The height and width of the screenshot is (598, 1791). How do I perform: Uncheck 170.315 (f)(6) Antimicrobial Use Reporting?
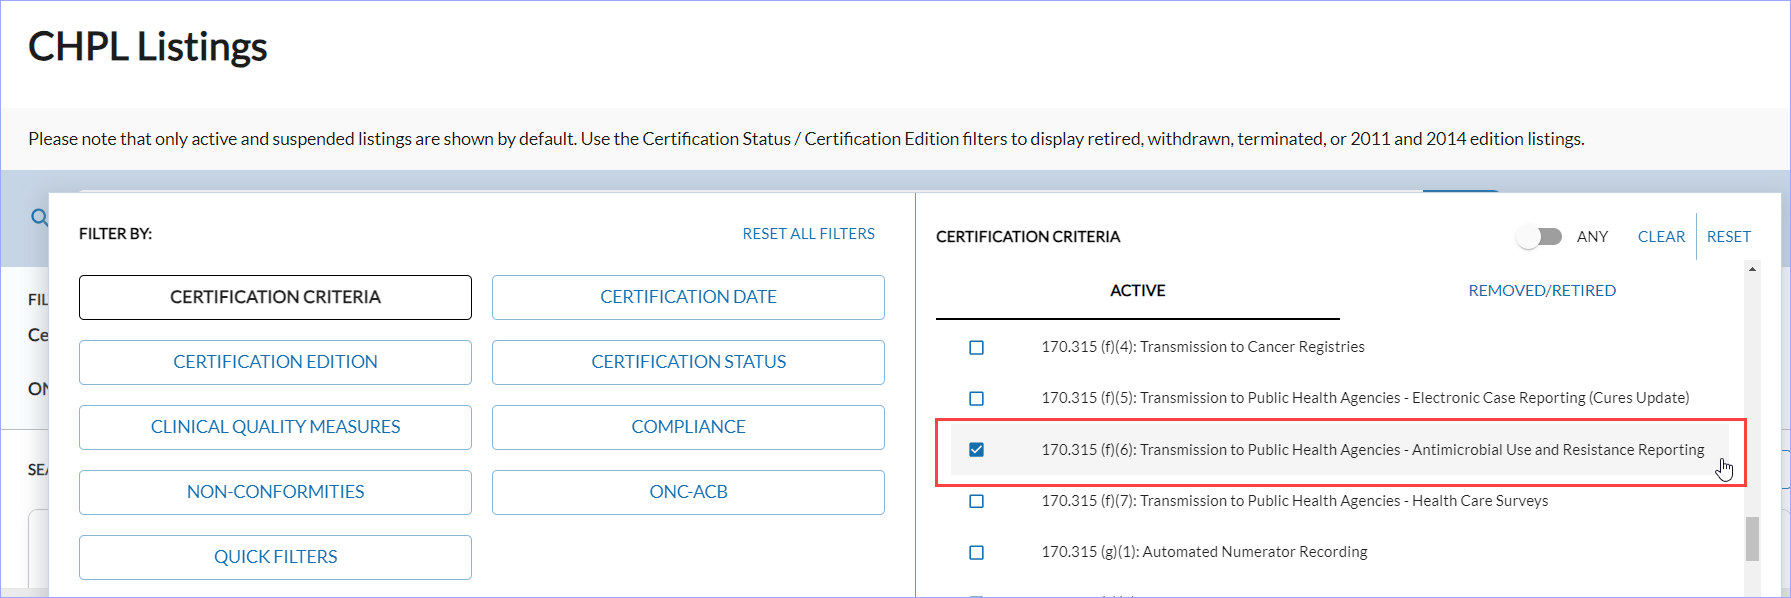[x=976, y=450]
